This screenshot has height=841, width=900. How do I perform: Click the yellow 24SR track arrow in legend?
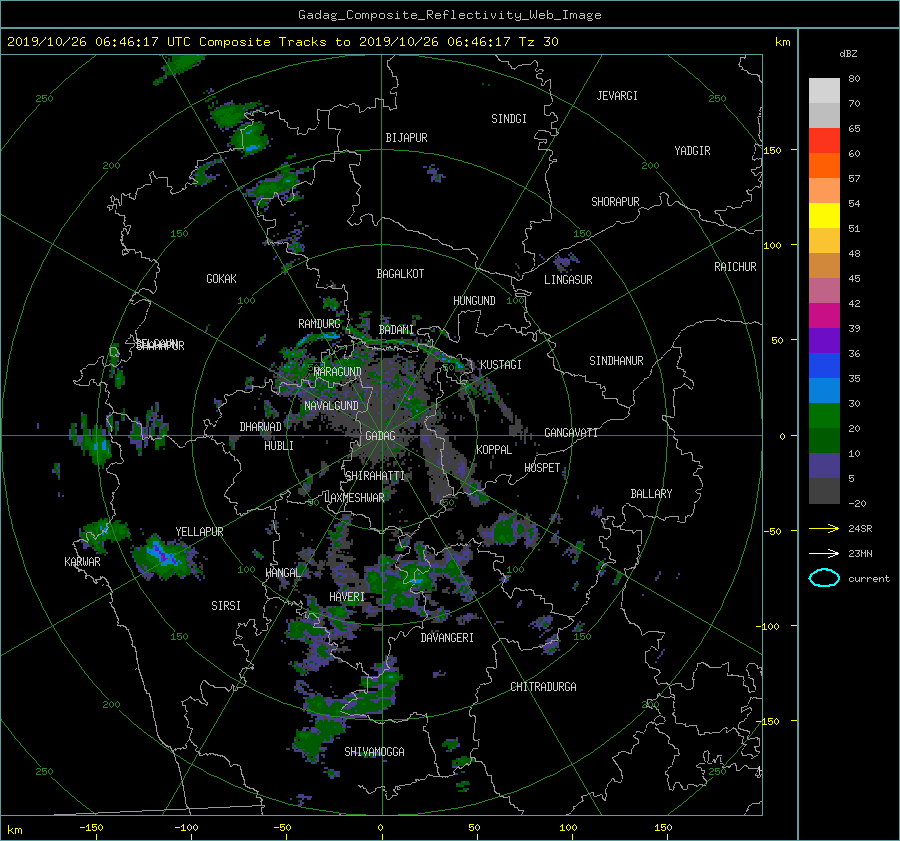(824, 529)
